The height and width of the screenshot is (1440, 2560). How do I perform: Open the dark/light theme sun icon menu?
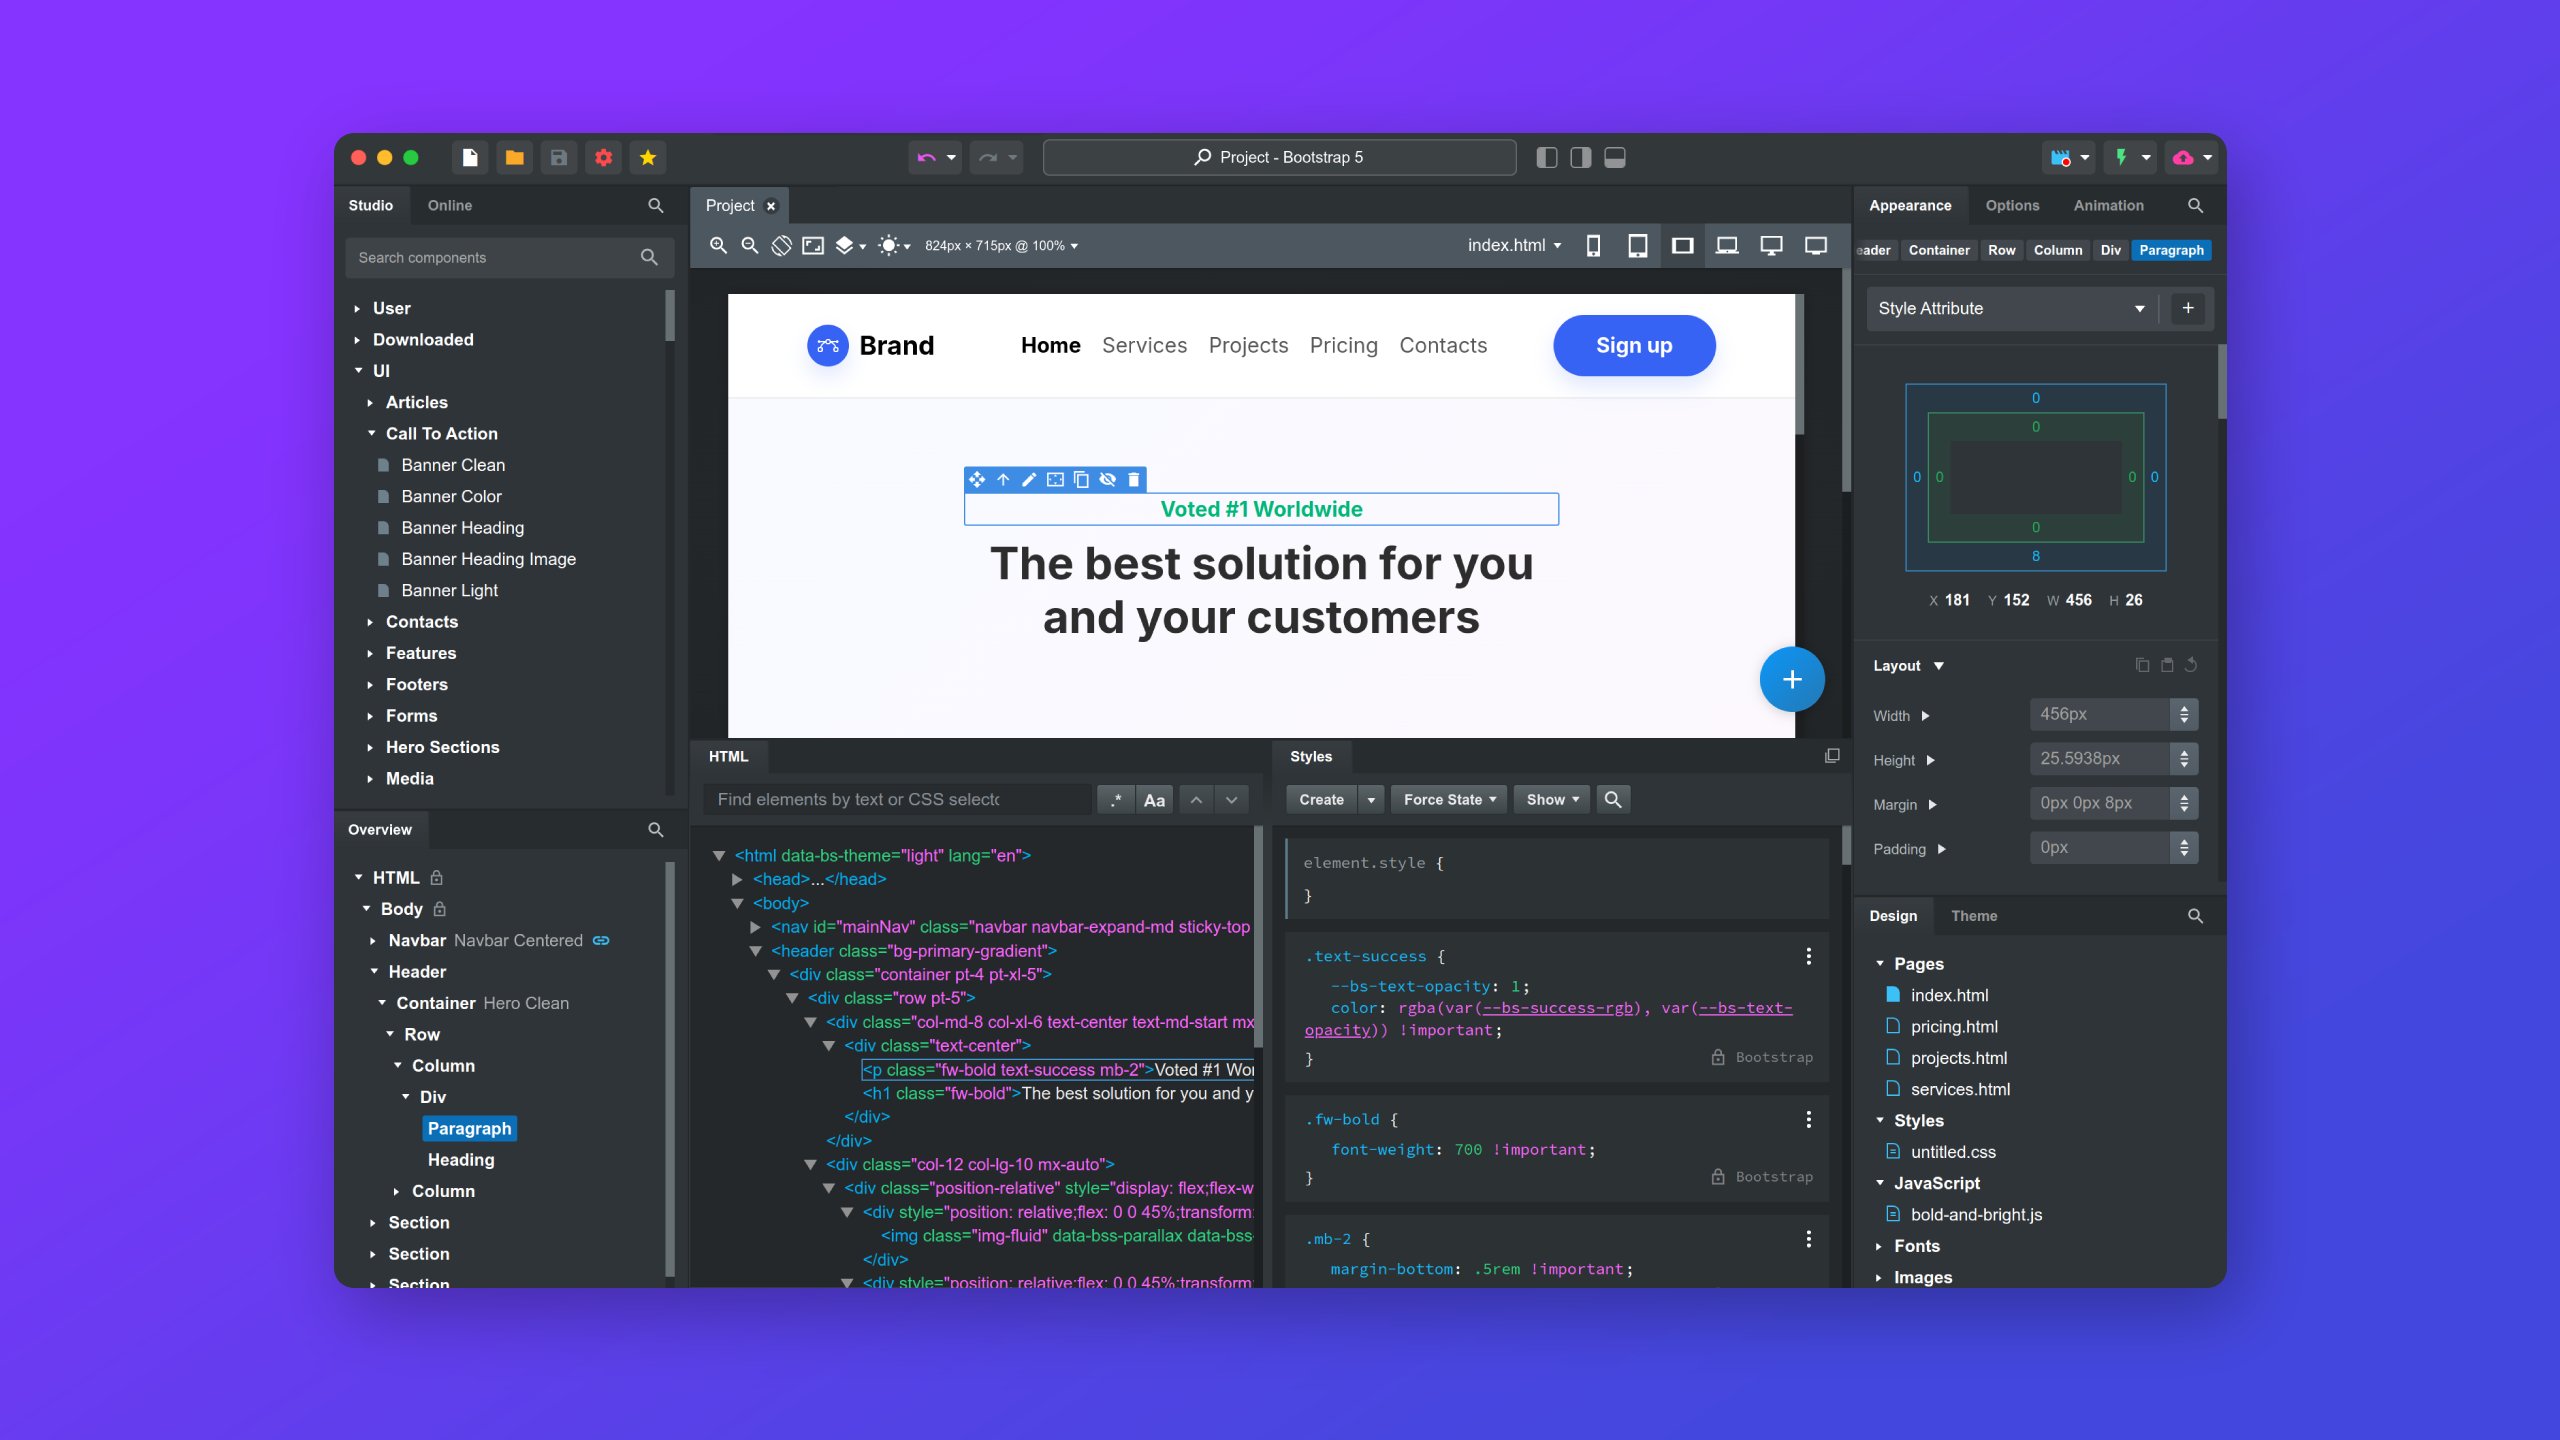pyautogui.click(x=887, y=245)
